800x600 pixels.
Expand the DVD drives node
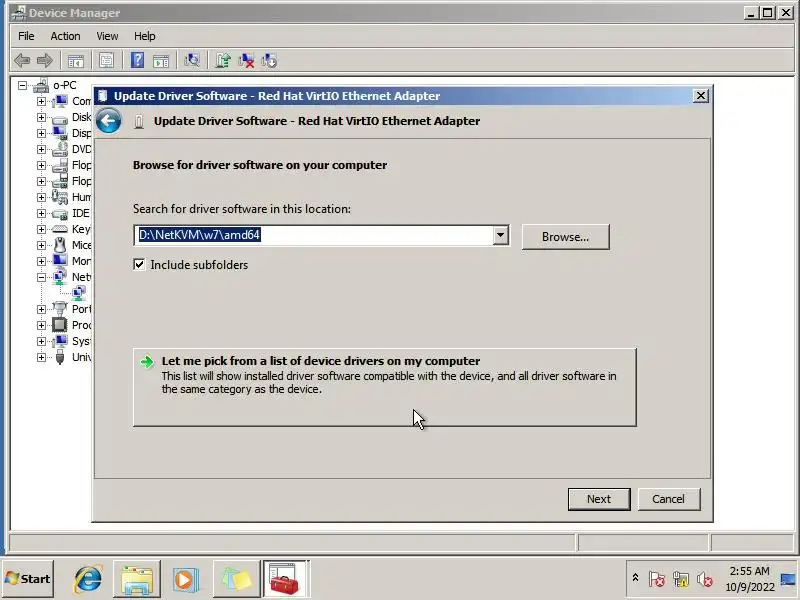41,149
